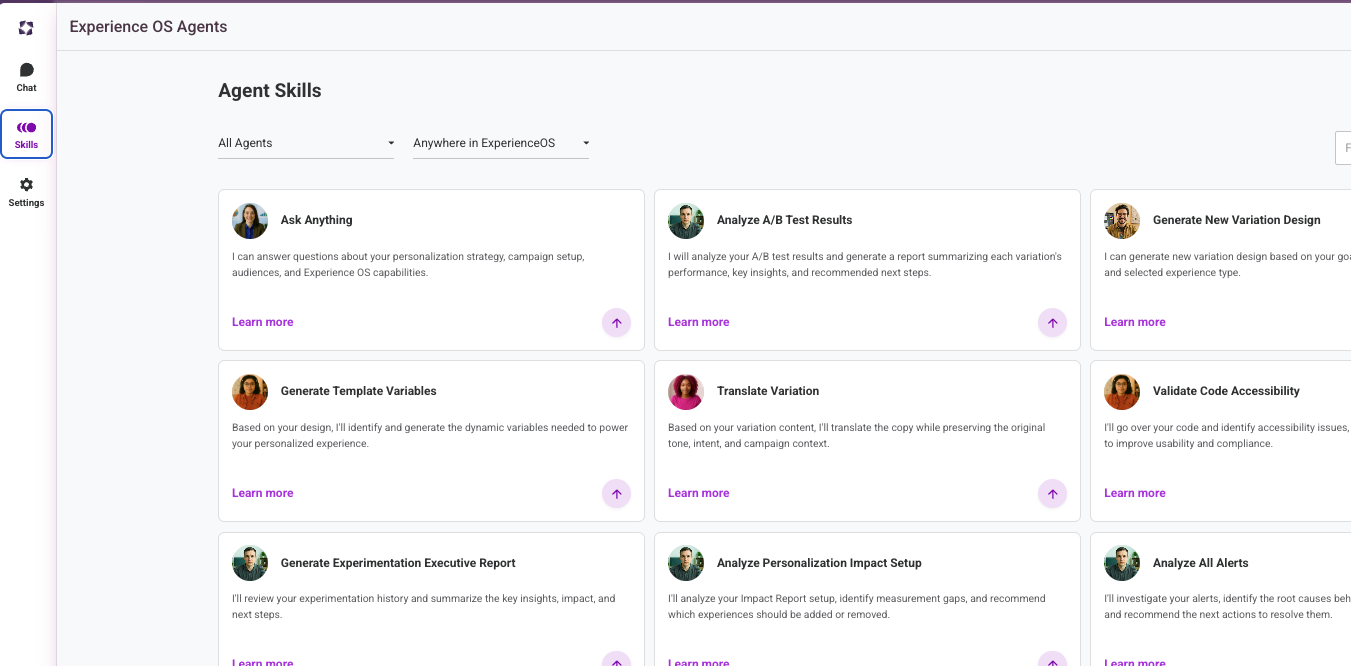The width and height of the screenshot is (1351, 666).
Task: Launch Generate Template Variables arrow button
Action: [x=616, y=493]
